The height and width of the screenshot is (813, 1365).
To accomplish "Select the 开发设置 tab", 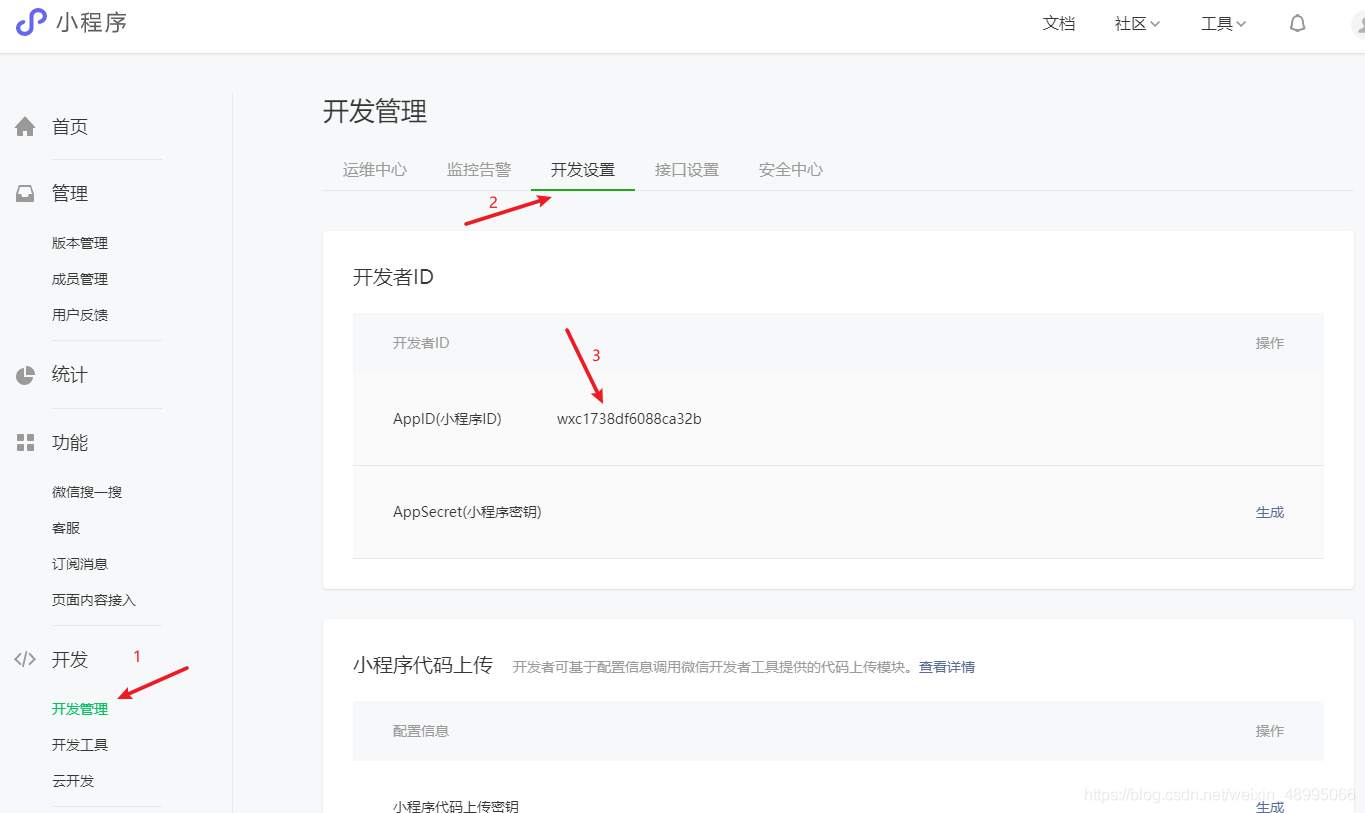I will pos(583,170).
